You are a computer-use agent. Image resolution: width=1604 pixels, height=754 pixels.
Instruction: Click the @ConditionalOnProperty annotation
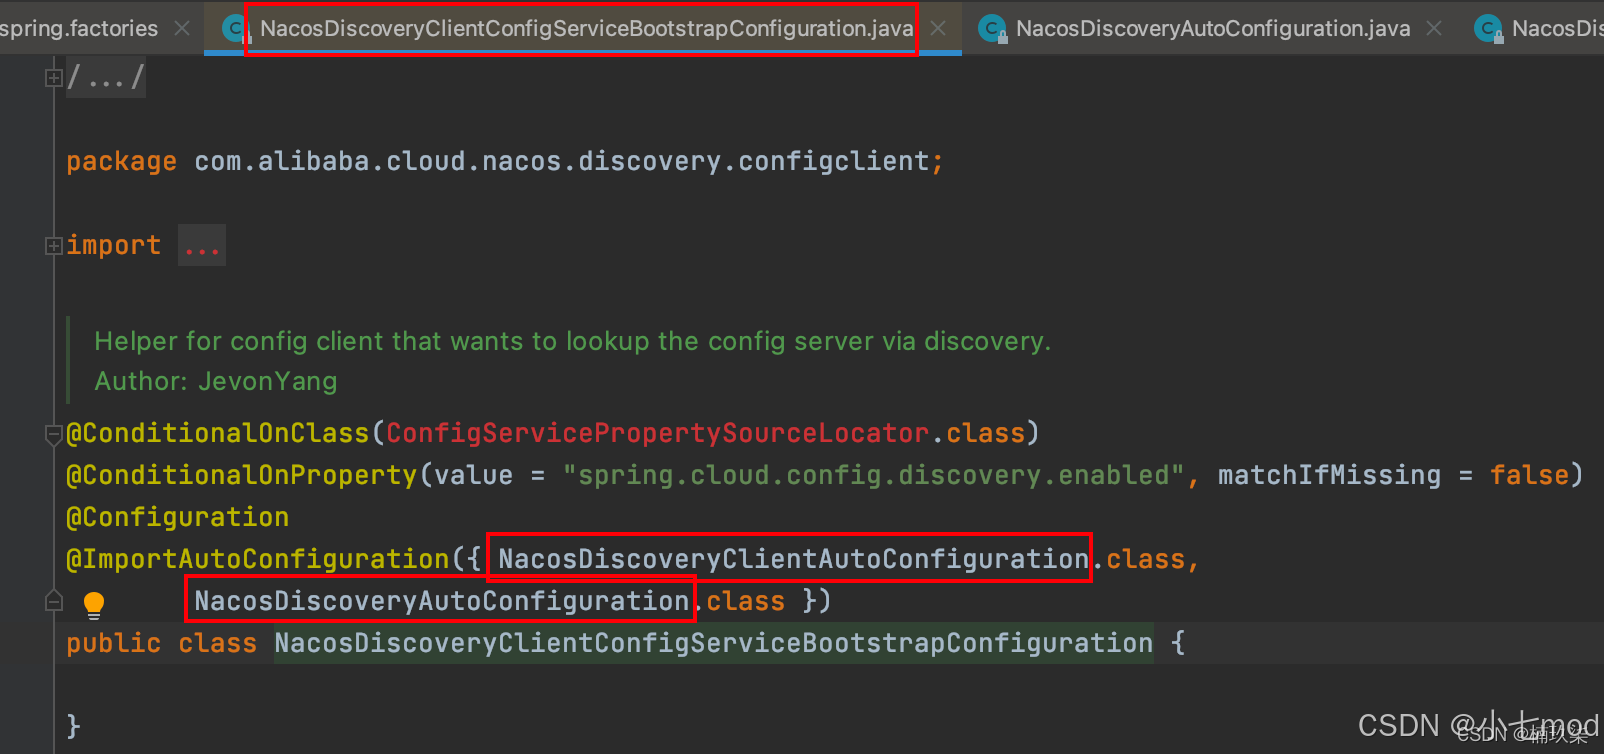click(241, 475)
